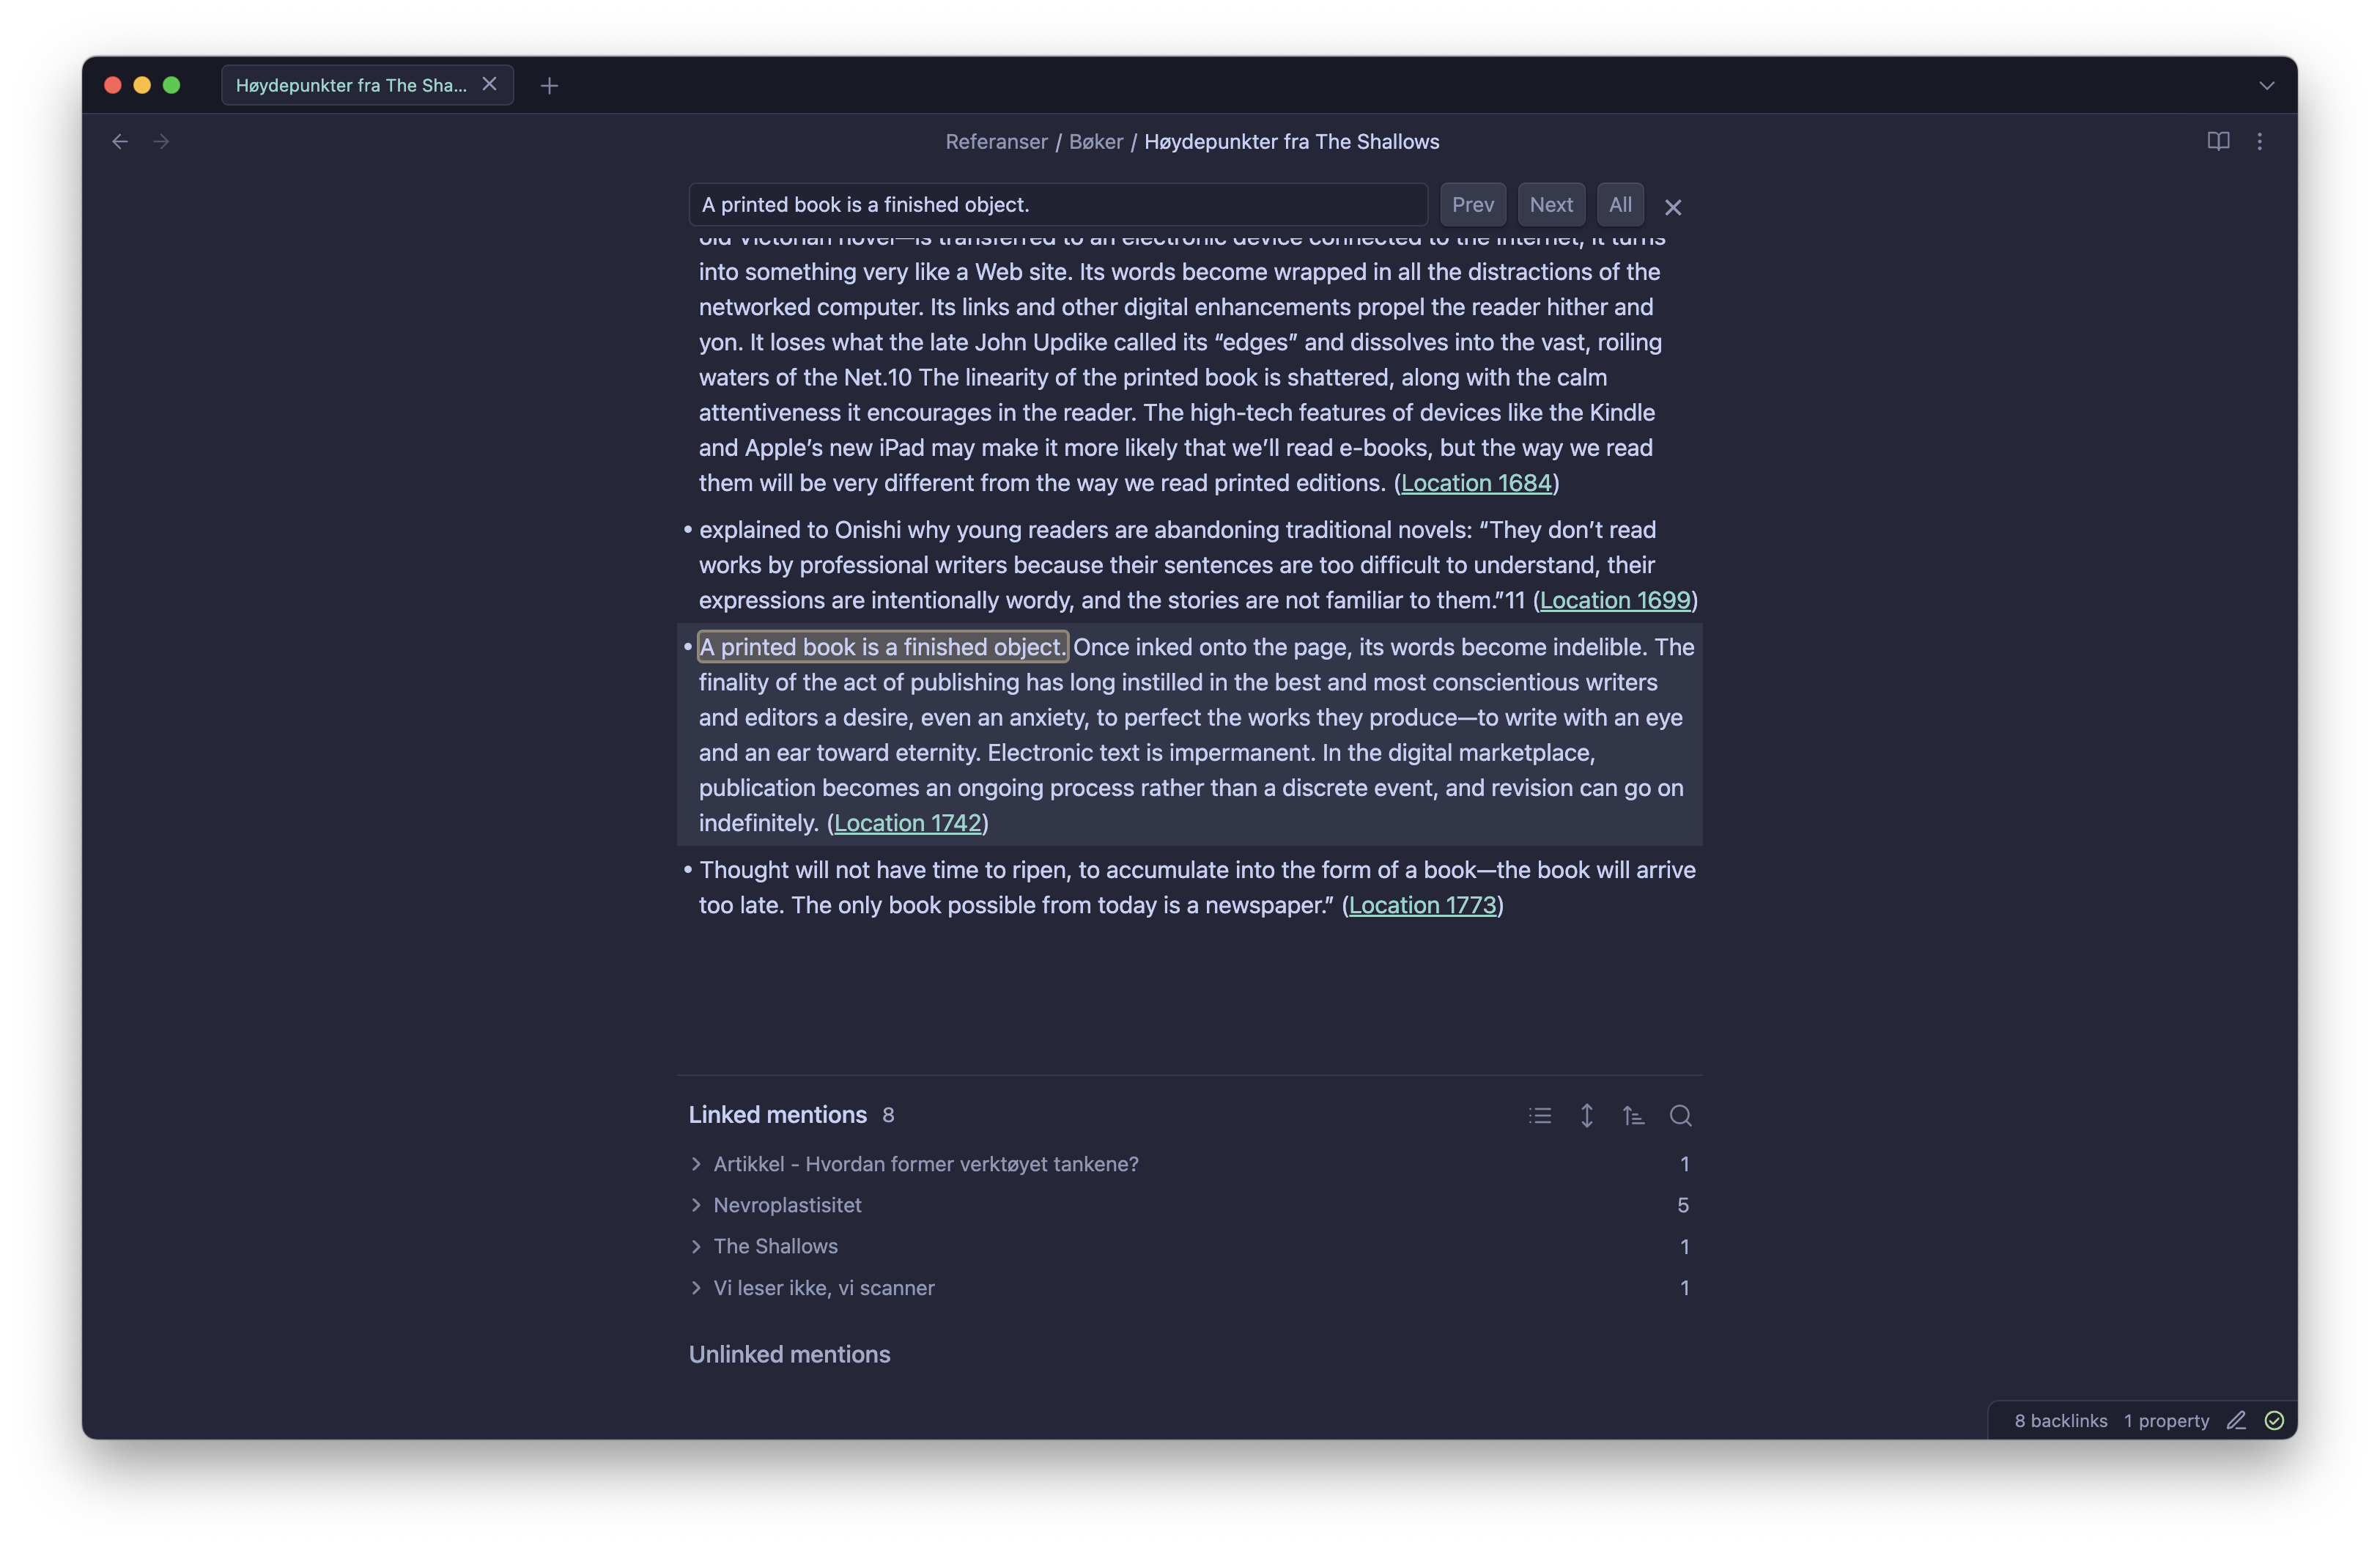Switch to reading view via the book icon
Viewport: 2380px width, 1548px height.
click(2217, 141)
